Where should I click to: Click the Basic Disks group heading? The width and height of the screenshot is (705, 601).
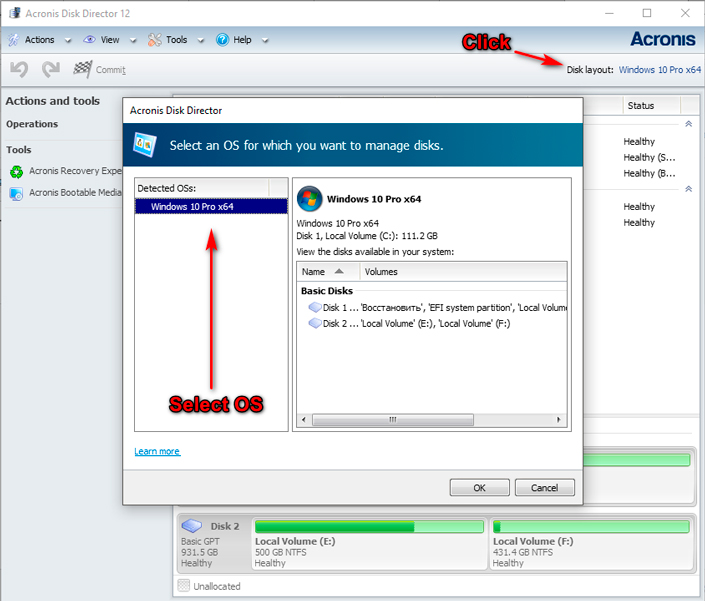coord(327,291)
